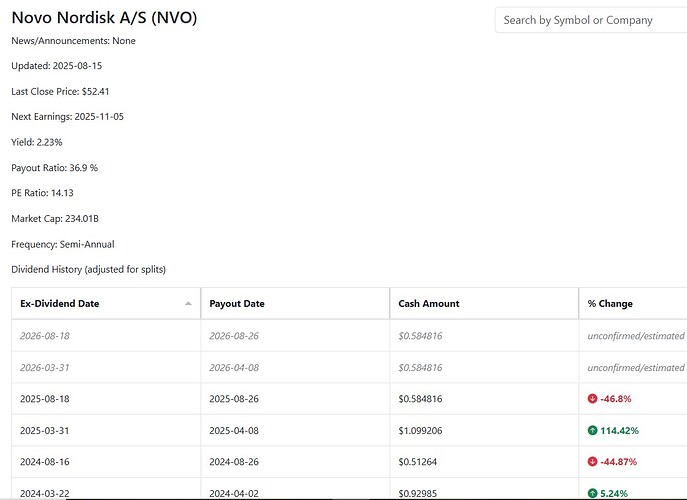Click the sort arrow in Ex-Dividend Date header
Screen dimensions: 687x500
click(188, 303)
